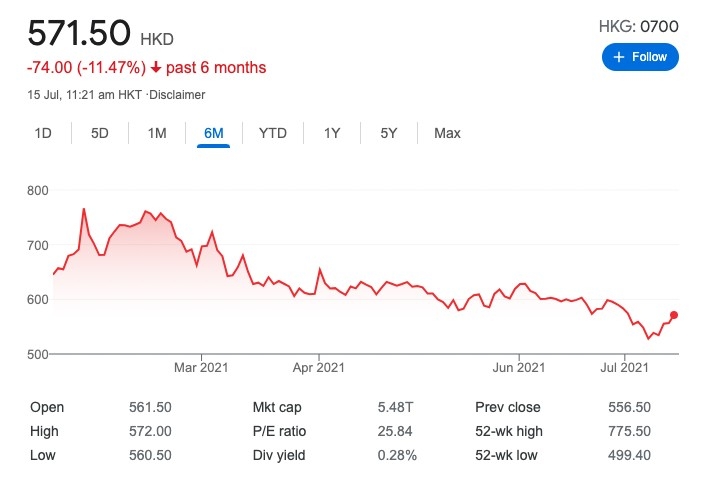This screenshot has height=488, width=718.
Task: Open the Disclaimer link
Action: click(x=178, y=95)
